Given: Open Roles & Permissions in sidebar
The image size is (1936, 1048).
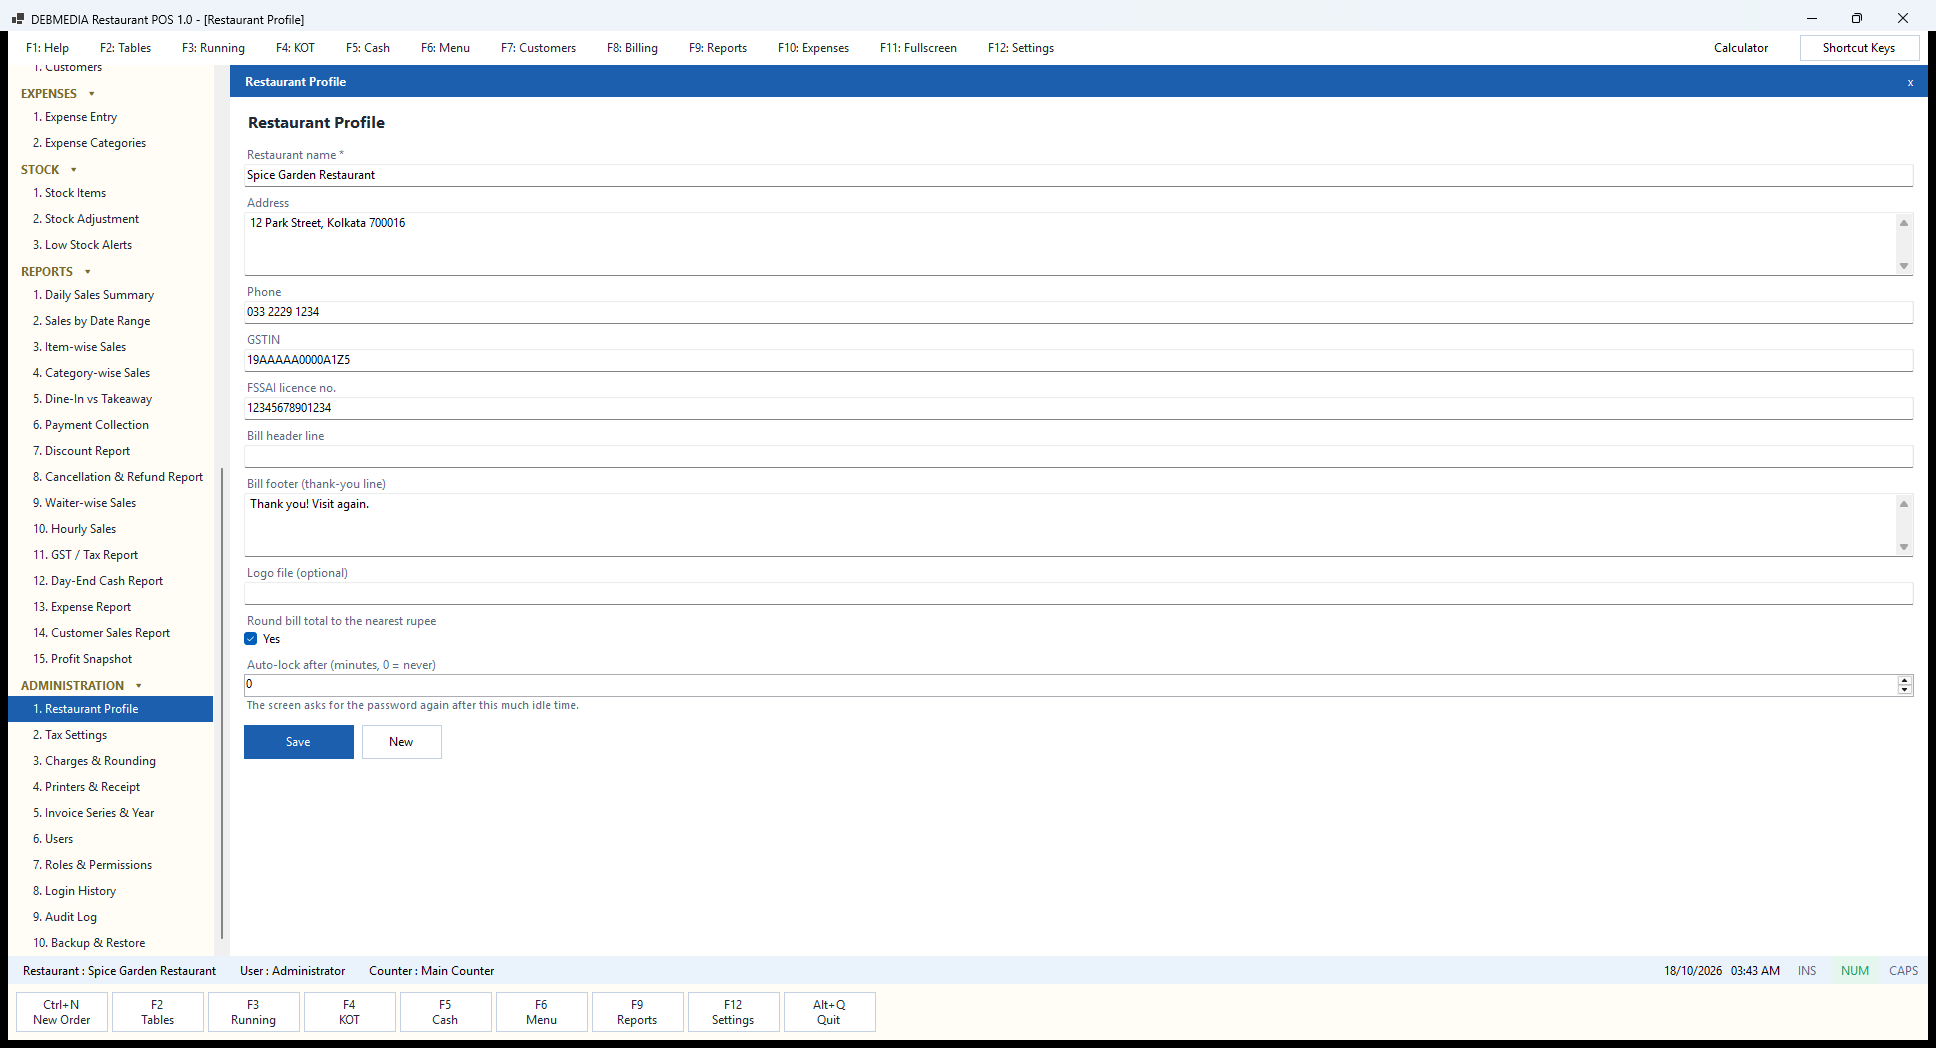Looking at the screenshot, I should 110,865.
